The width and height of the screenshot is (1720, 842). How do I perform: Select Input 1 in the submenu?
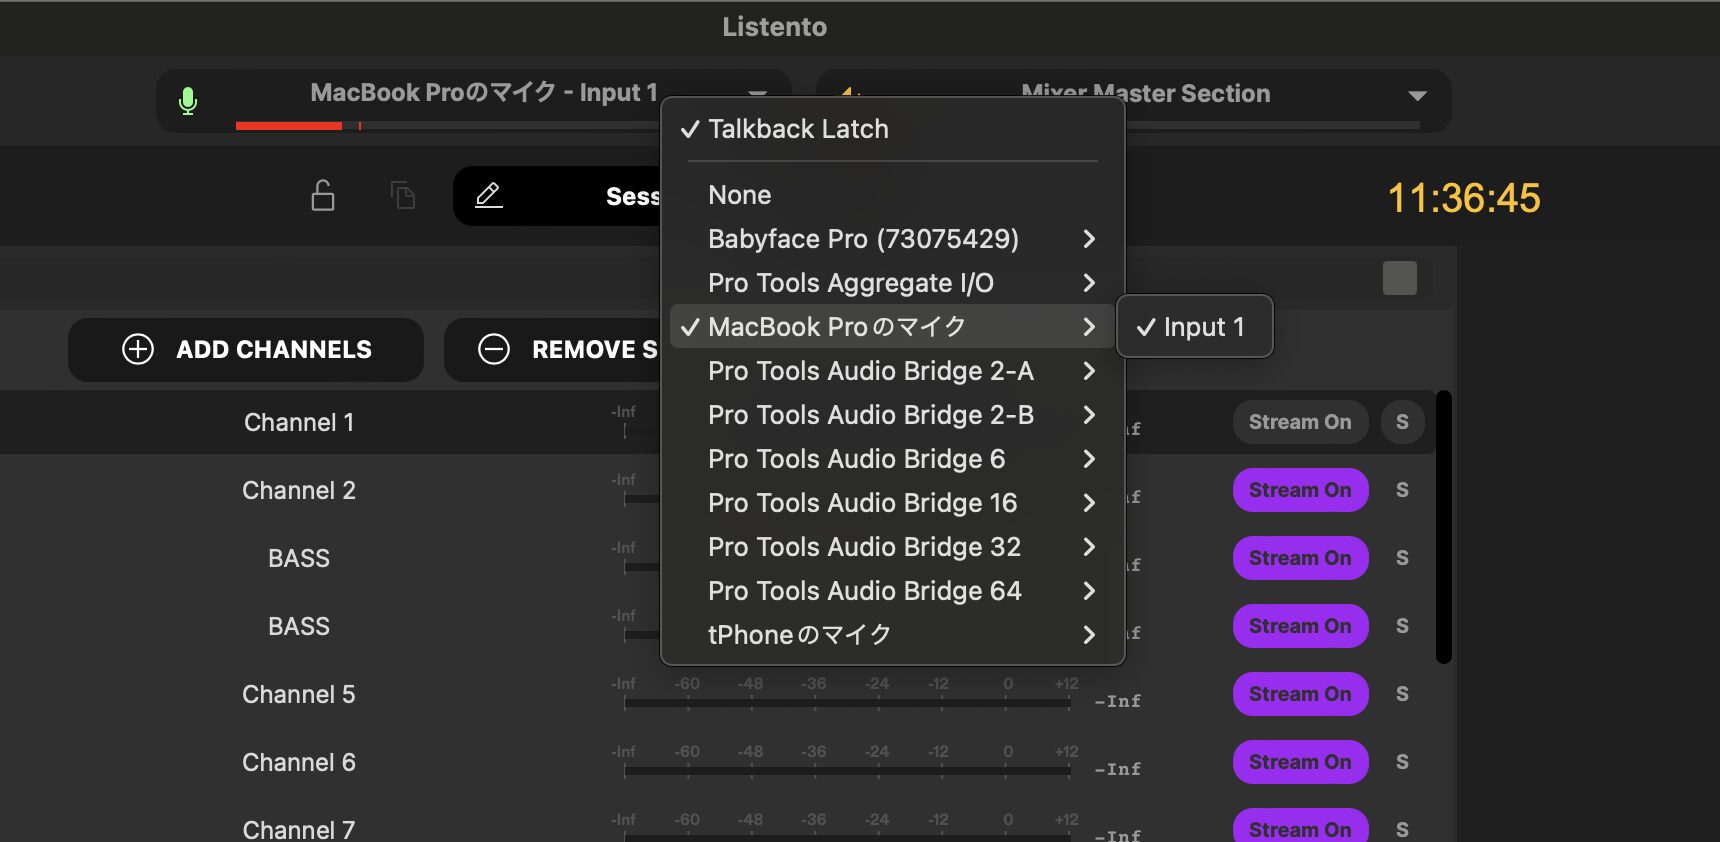[x=1194, y=327]
